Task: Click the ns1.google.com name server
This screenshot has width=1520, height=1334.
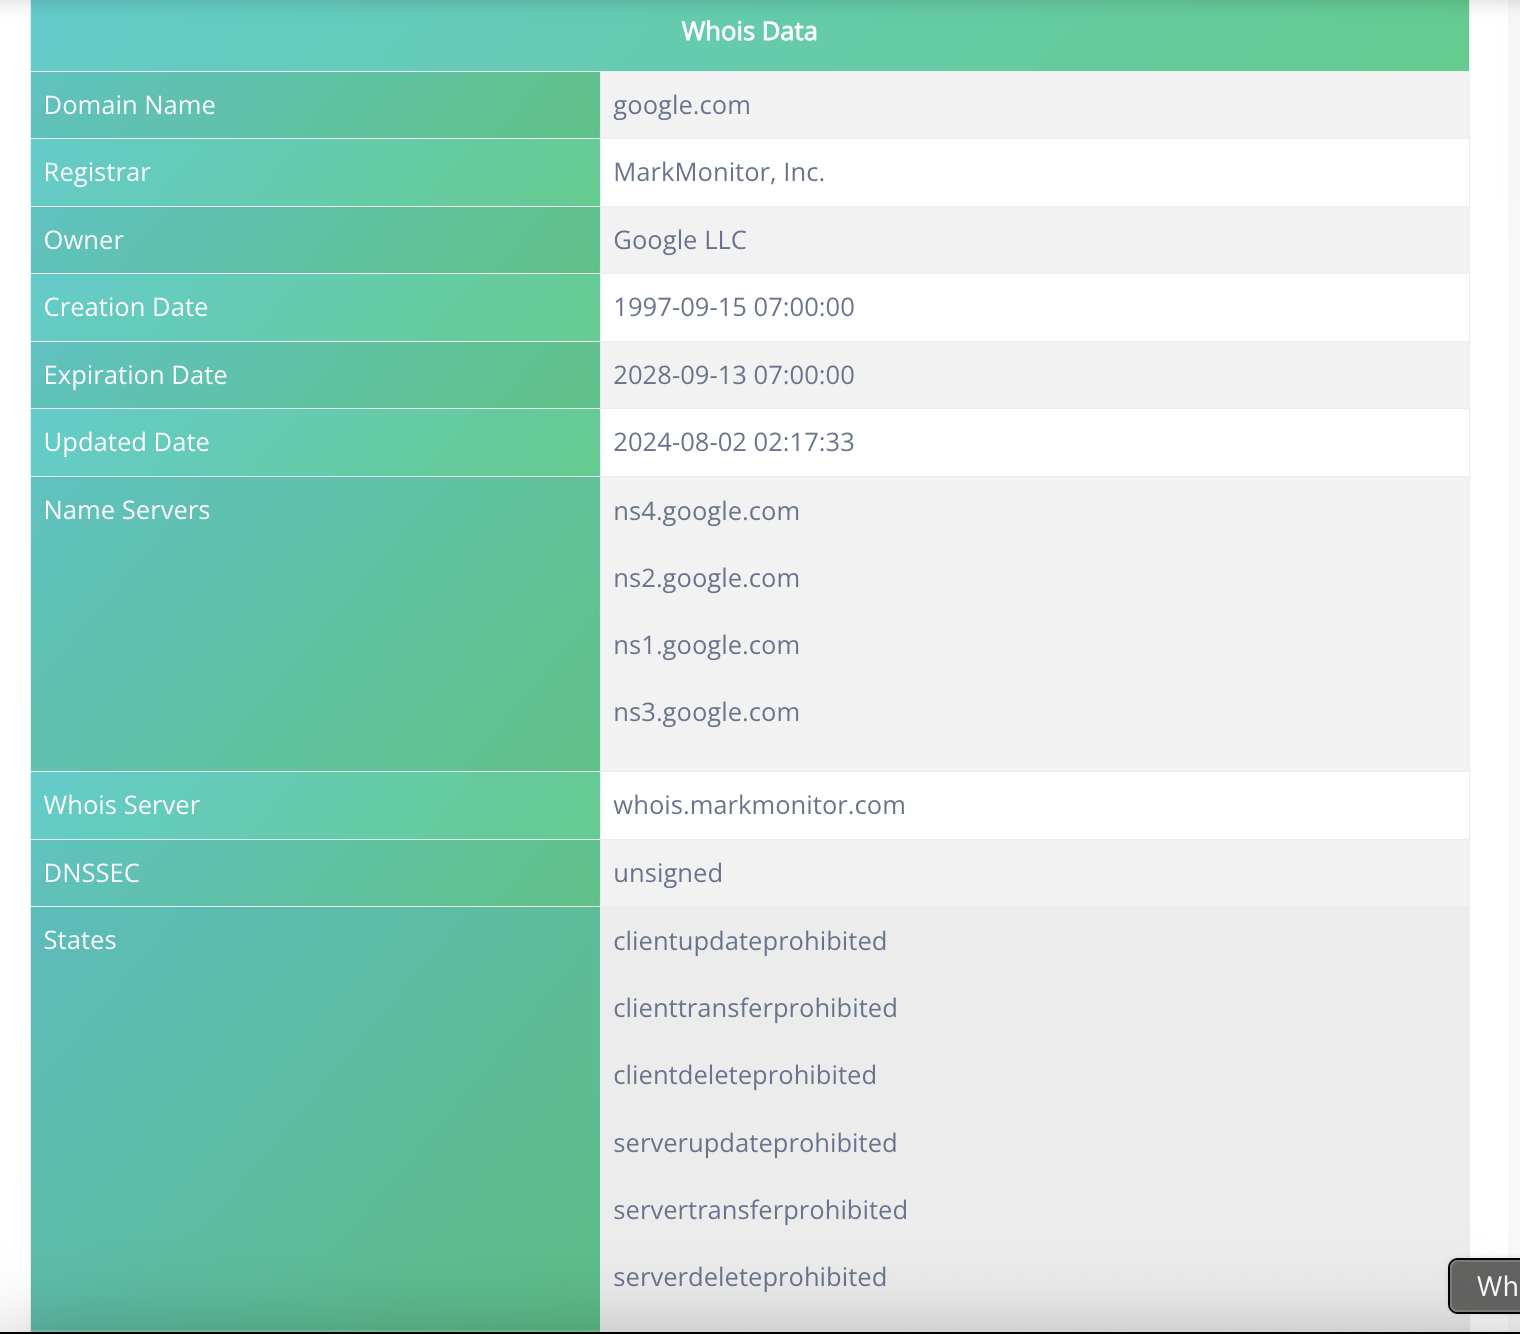Action: (706, 645)
